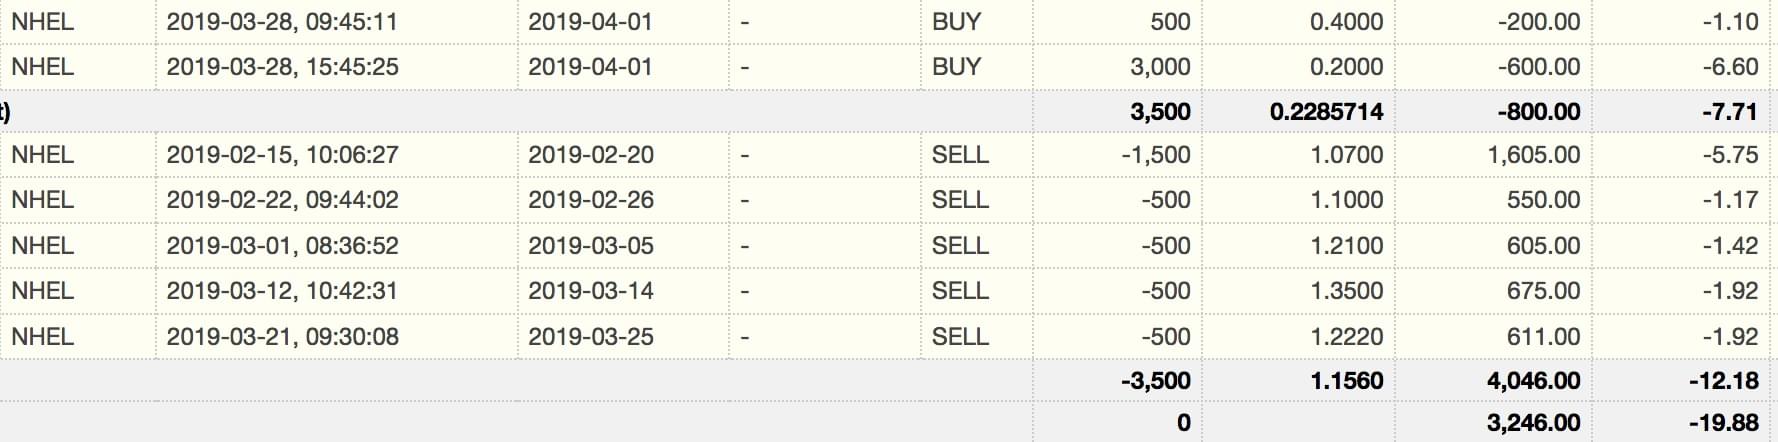The width and height of the screenshot is (1778, 442).
Task: Click the bold 4,046.00 sell subtotal
Action: [x=1533, y=381]
